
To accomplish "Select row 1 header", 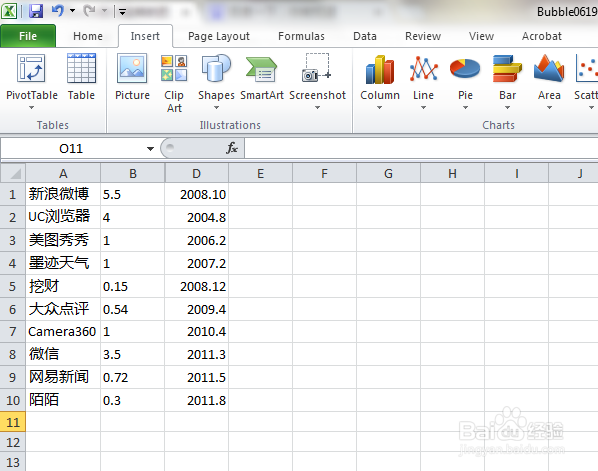I will 13,195.
